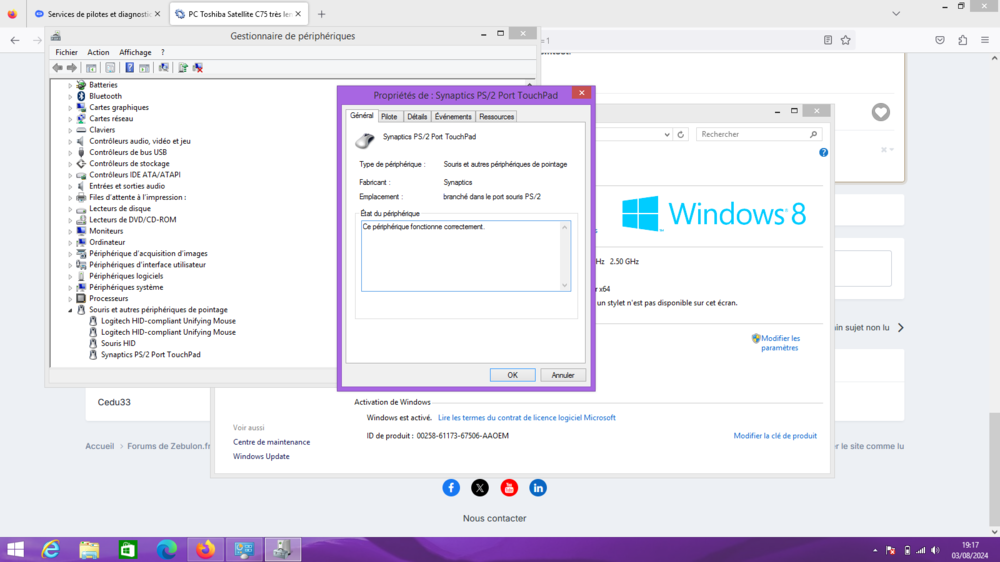The height and width of the screenshot is (562, 1000).
Task: Click the uninstall device toolbar icon
Action: coord(198,68)
